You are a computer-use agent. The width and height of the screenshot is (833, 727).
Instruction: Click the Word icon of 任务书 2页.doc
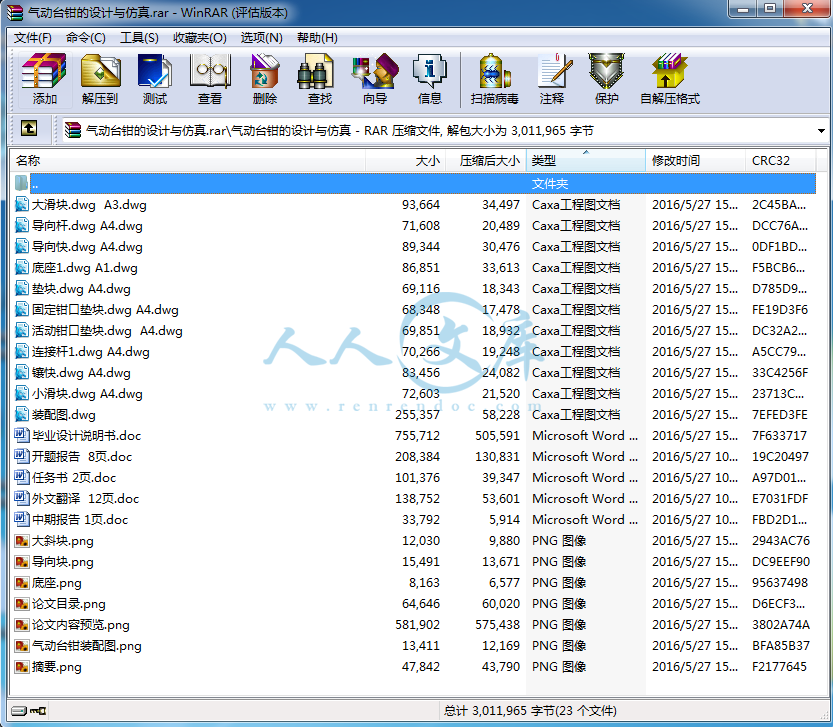22,477
